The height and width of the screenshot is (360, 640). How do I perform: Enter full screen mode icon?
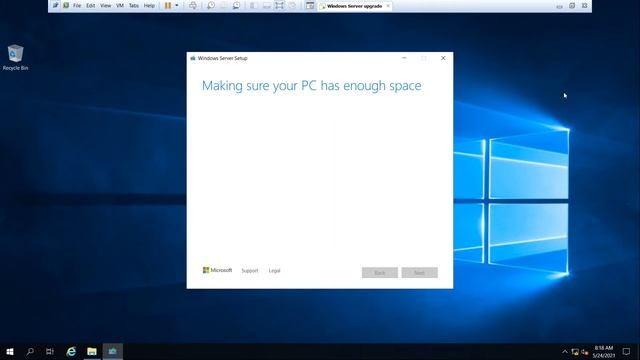pyautogui.click(x=279, y=6)
